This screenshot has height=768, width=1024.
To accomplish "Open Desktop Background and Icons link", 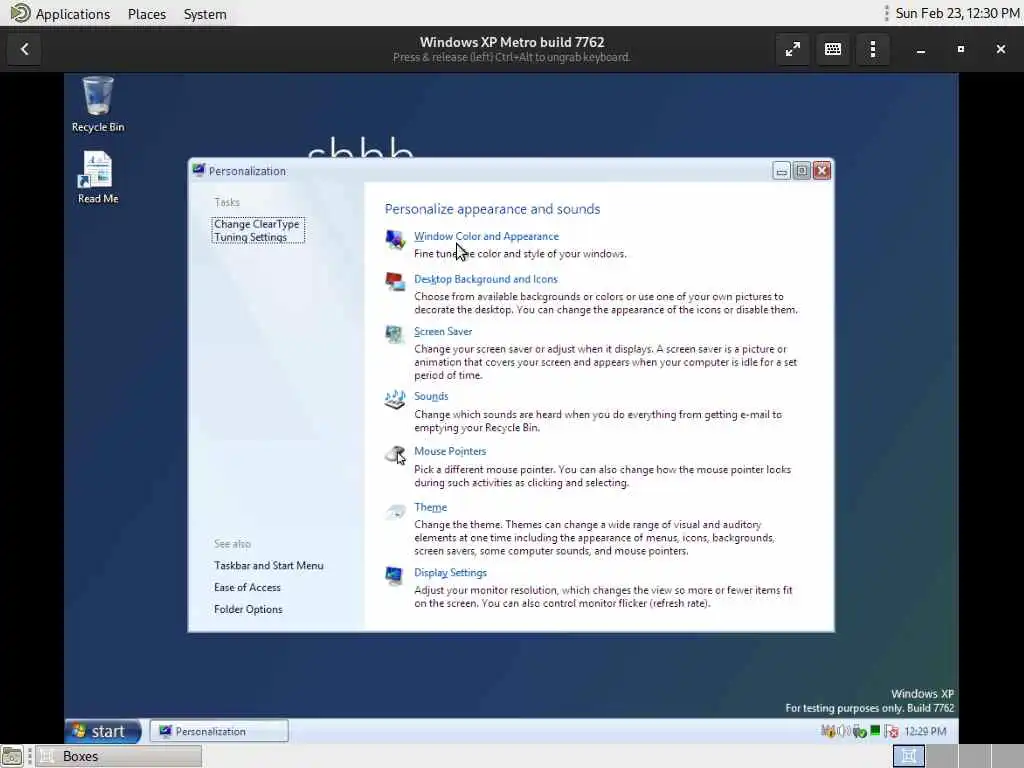I will point(486,279).
